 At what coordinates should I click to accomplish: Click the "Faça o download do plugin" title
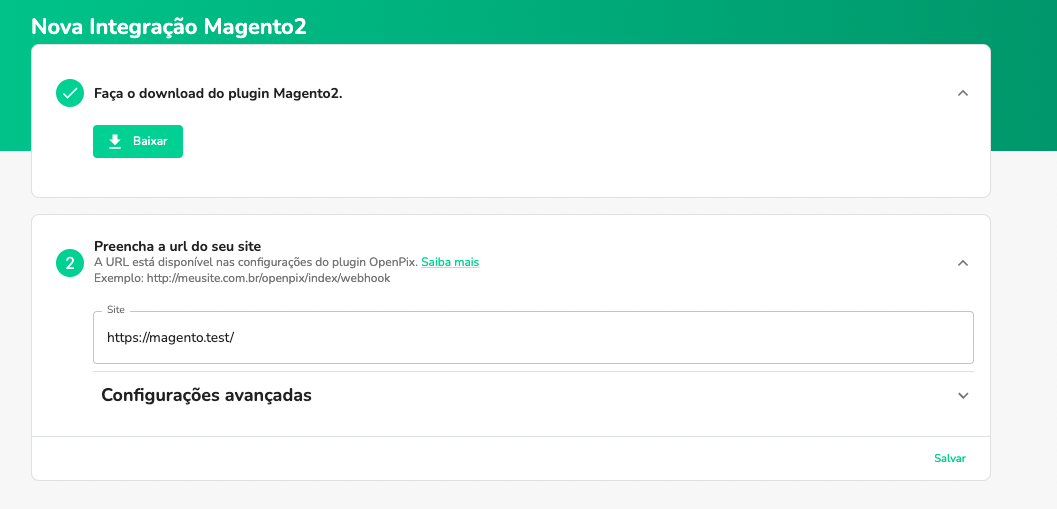218,93
